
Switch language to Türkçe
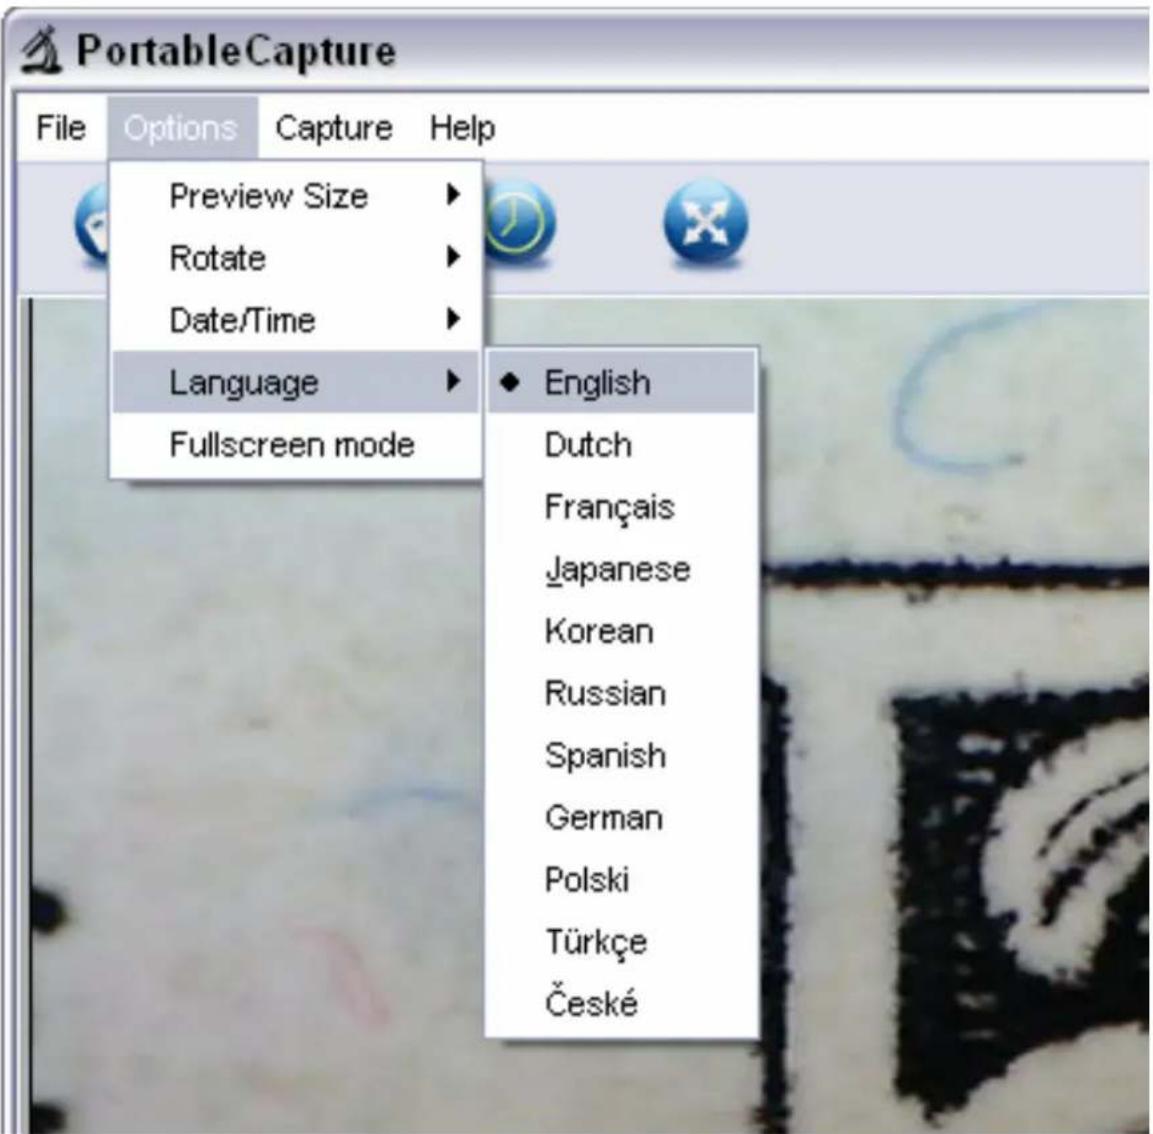point(622,941)
